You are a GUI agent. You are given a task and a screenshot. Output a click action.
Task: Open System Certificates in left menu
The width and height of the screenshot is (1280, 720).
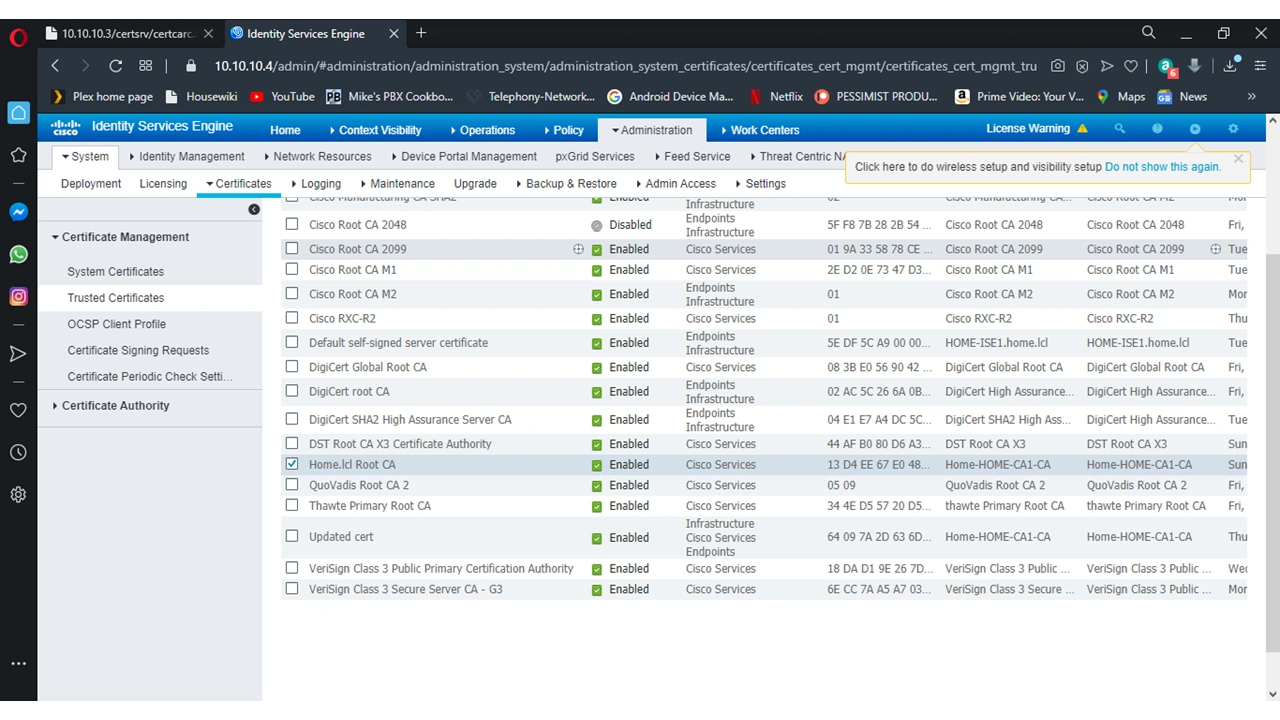(116, 271)
